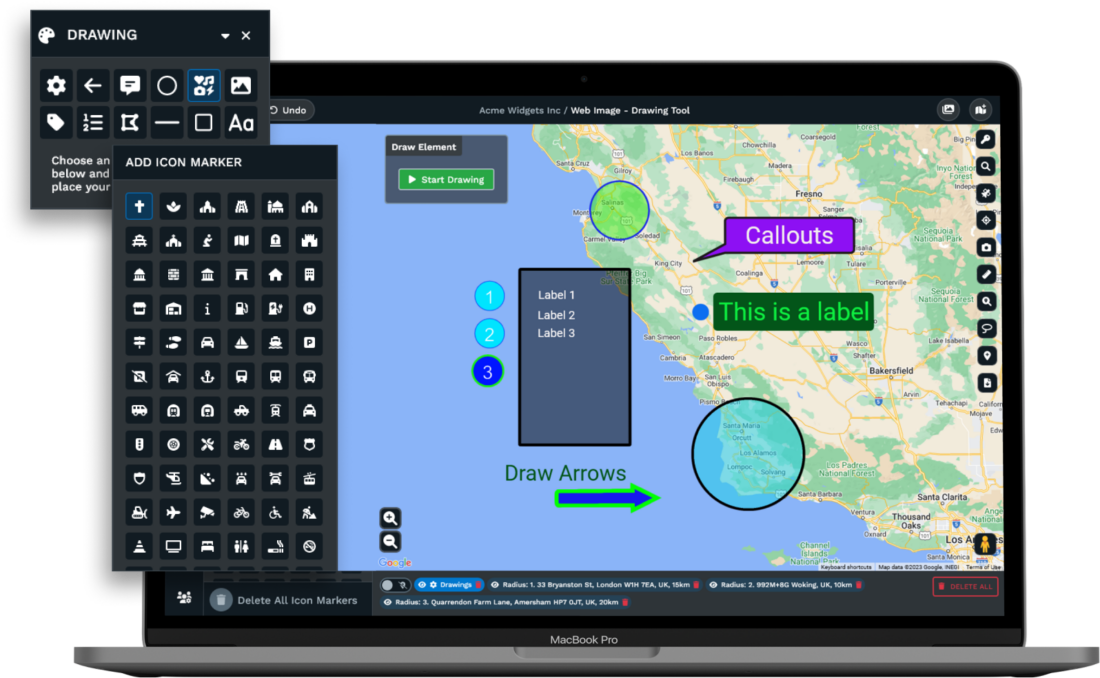Select the callout speech bubble tool
This screenshot has height=678, width=1100.
[130, 86]
